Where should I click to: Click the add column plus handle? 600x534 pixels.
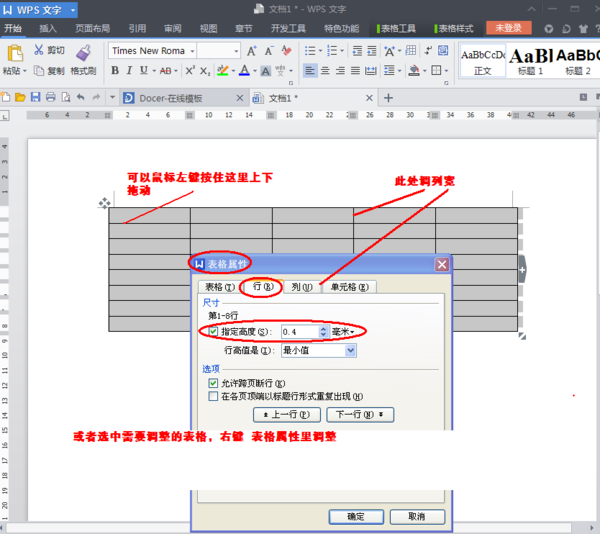point(522,270)
